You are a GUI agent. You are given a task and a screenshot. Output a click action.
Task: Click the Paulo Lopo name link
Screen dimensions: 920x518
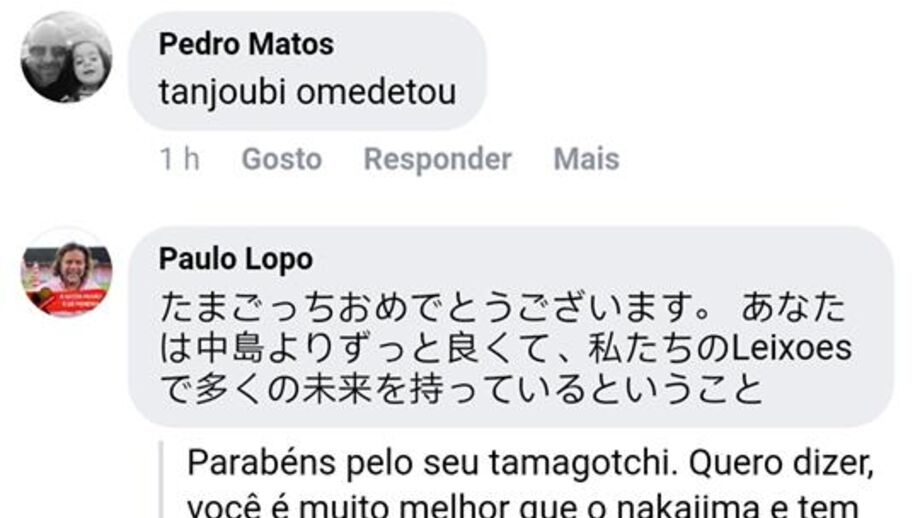tap(236, 259)
